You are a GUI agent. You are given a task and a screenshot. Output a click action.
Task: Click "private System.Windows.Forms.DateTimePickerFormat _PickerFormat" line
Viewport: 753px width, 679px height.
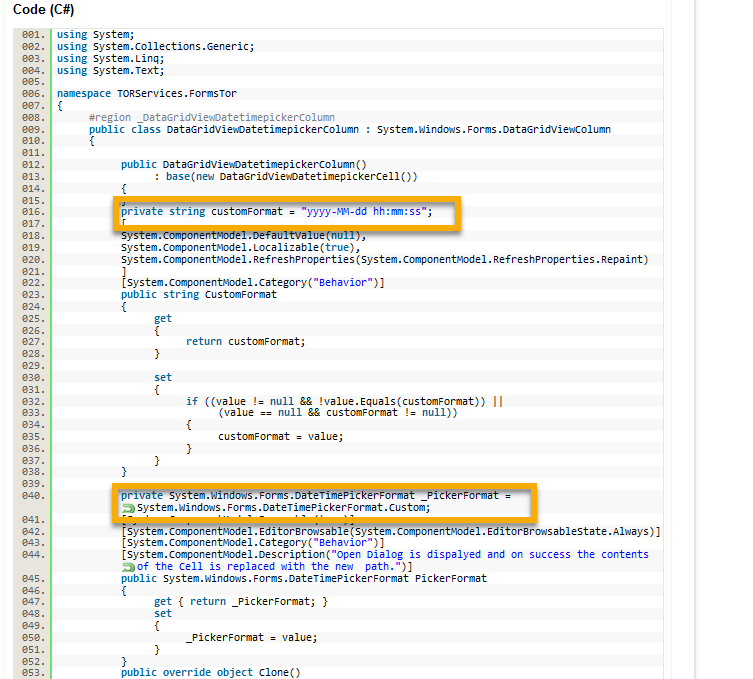(x=316, y=496)
